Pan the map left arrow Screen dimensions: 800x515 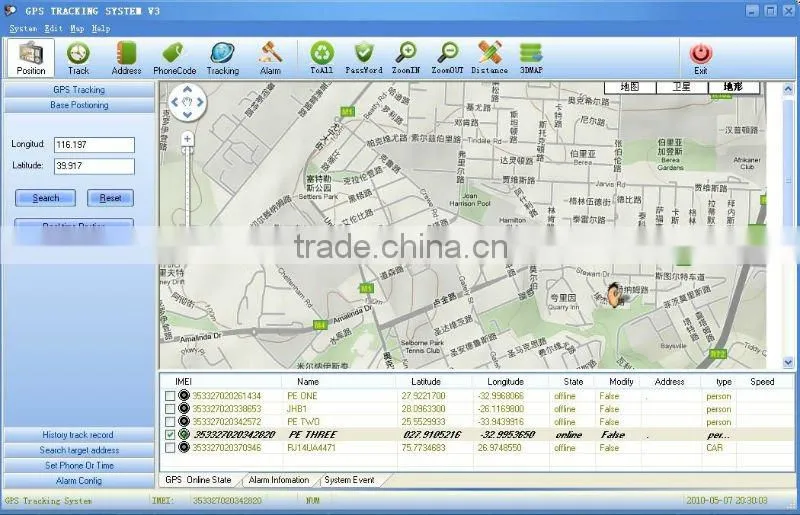tap(175, 102)
